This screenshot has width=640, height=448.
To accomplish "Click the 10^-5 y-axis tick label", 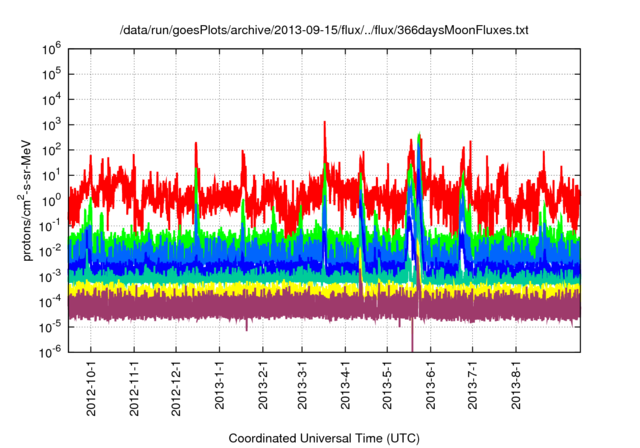I will [x=50, y=327].
